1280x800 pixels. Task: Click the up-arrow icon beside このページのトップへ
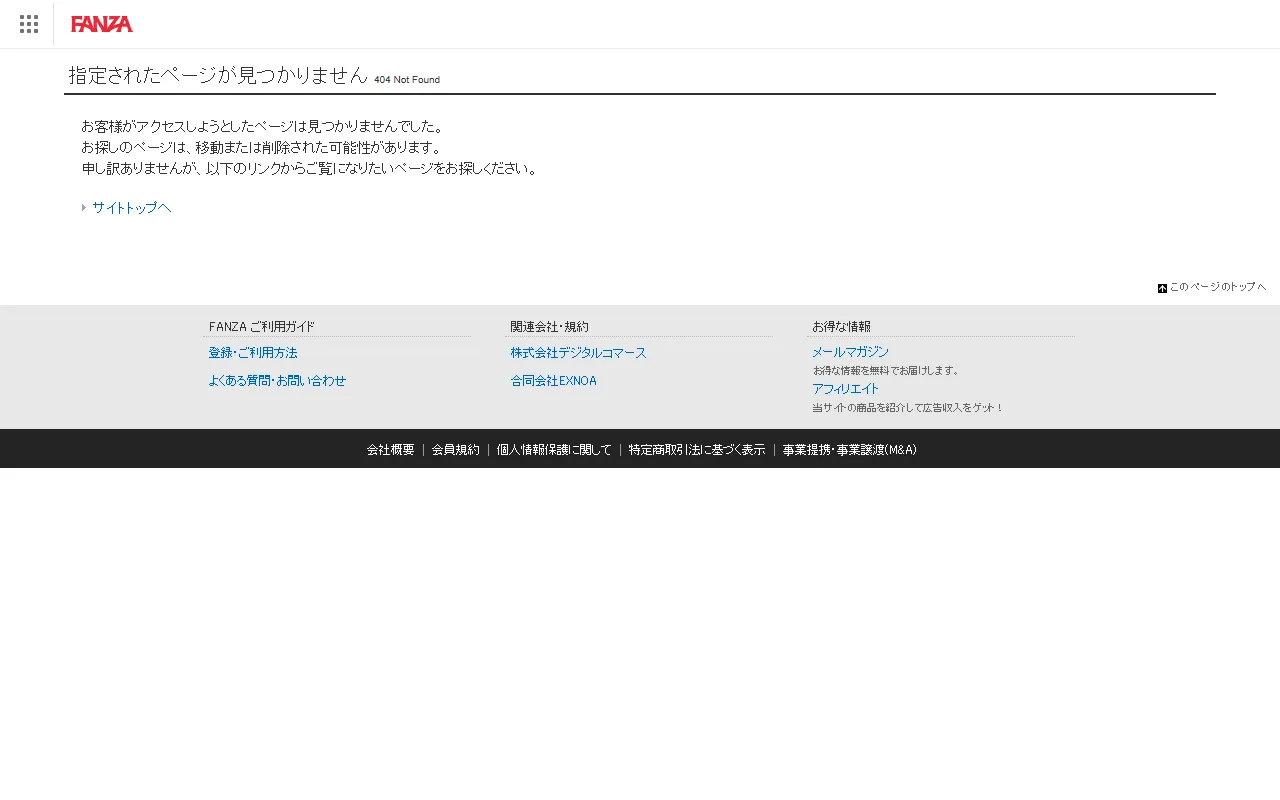1162,288
